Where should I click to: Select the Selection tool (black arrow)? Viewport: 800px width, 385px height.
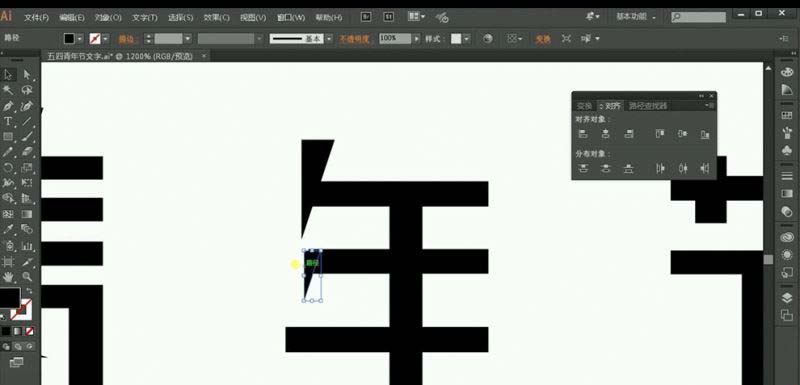pos(8,74)
